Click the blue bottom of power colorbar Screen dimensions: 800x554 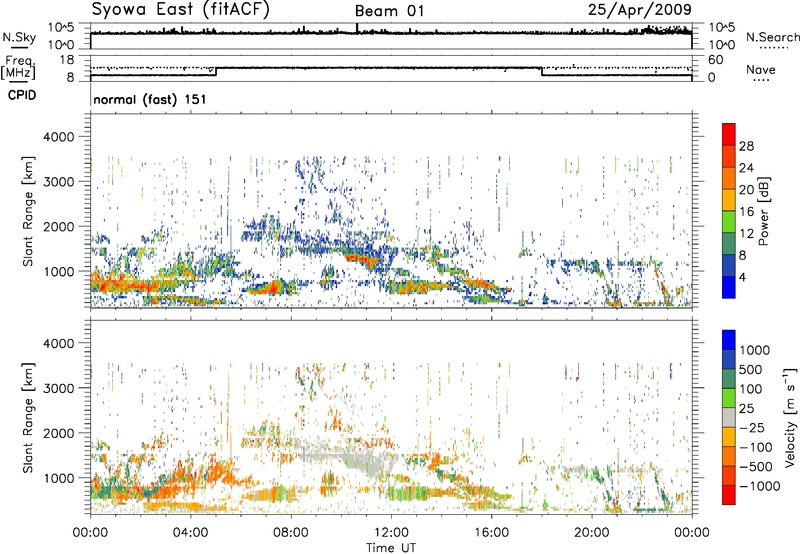(729, 287)
